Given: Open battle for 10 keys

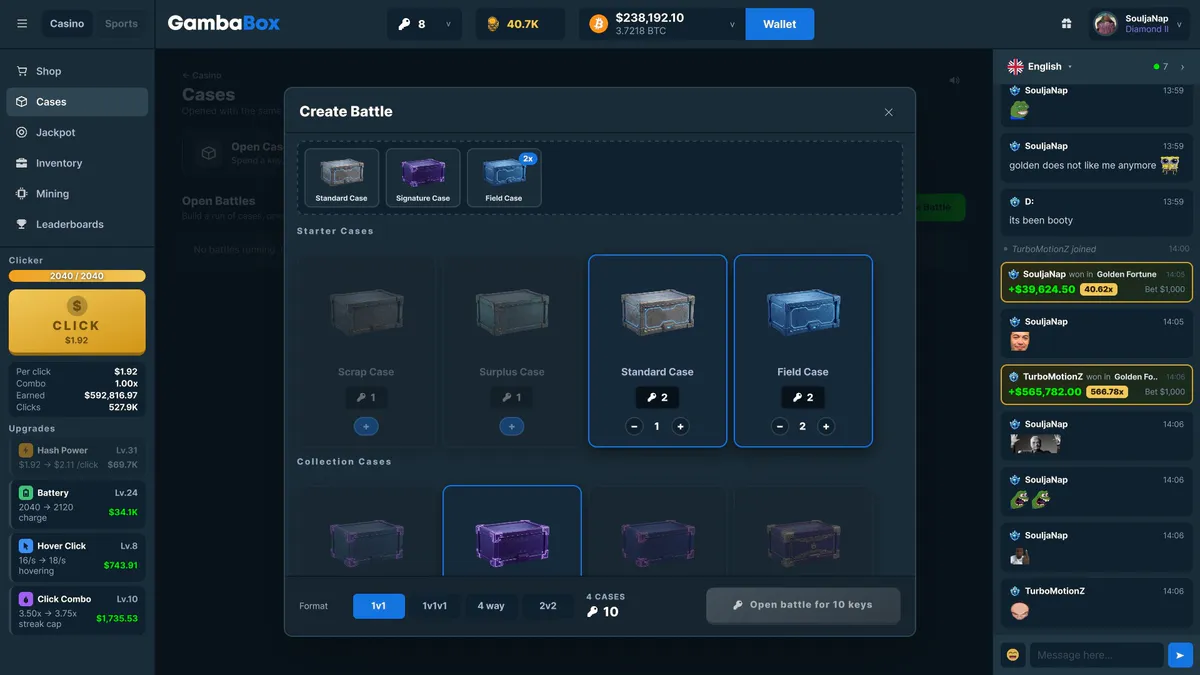Looking at the screenshot, I should click(x=803, y=605).
